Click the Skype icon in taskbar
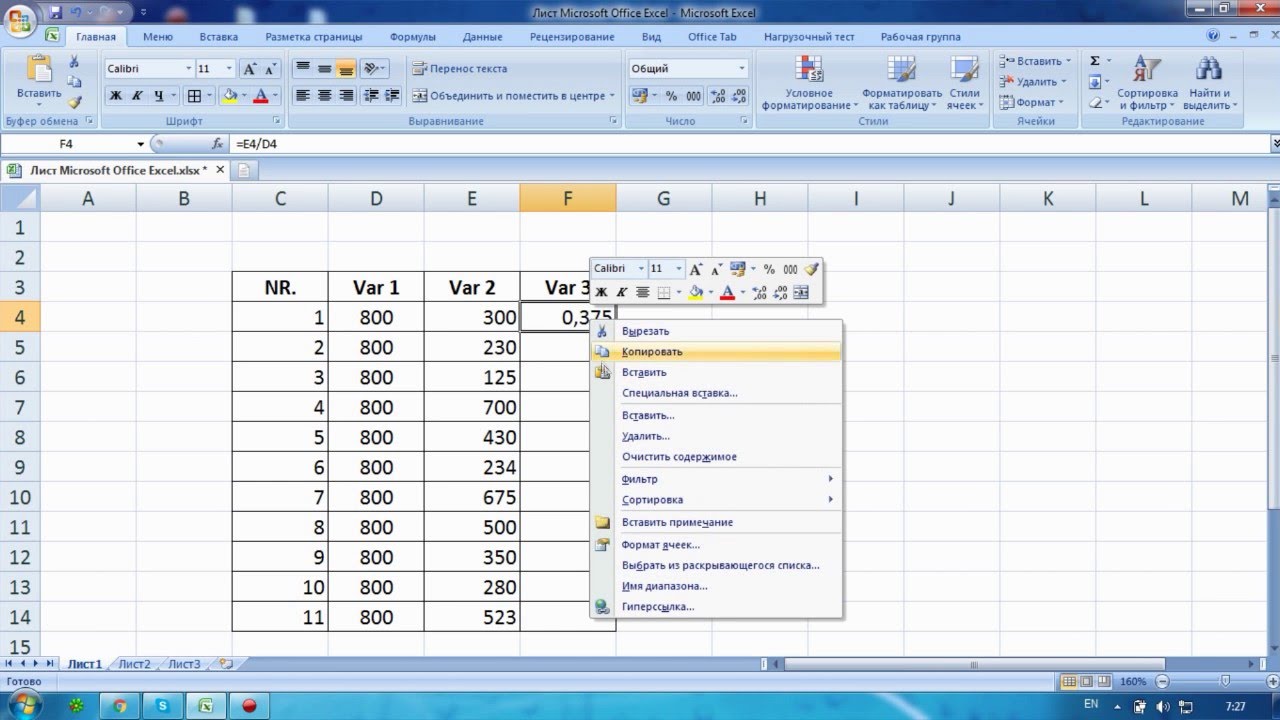Image resolution: width=1280 pixels, height=720 pixels. pyautogui.click(x=162, y=705)
